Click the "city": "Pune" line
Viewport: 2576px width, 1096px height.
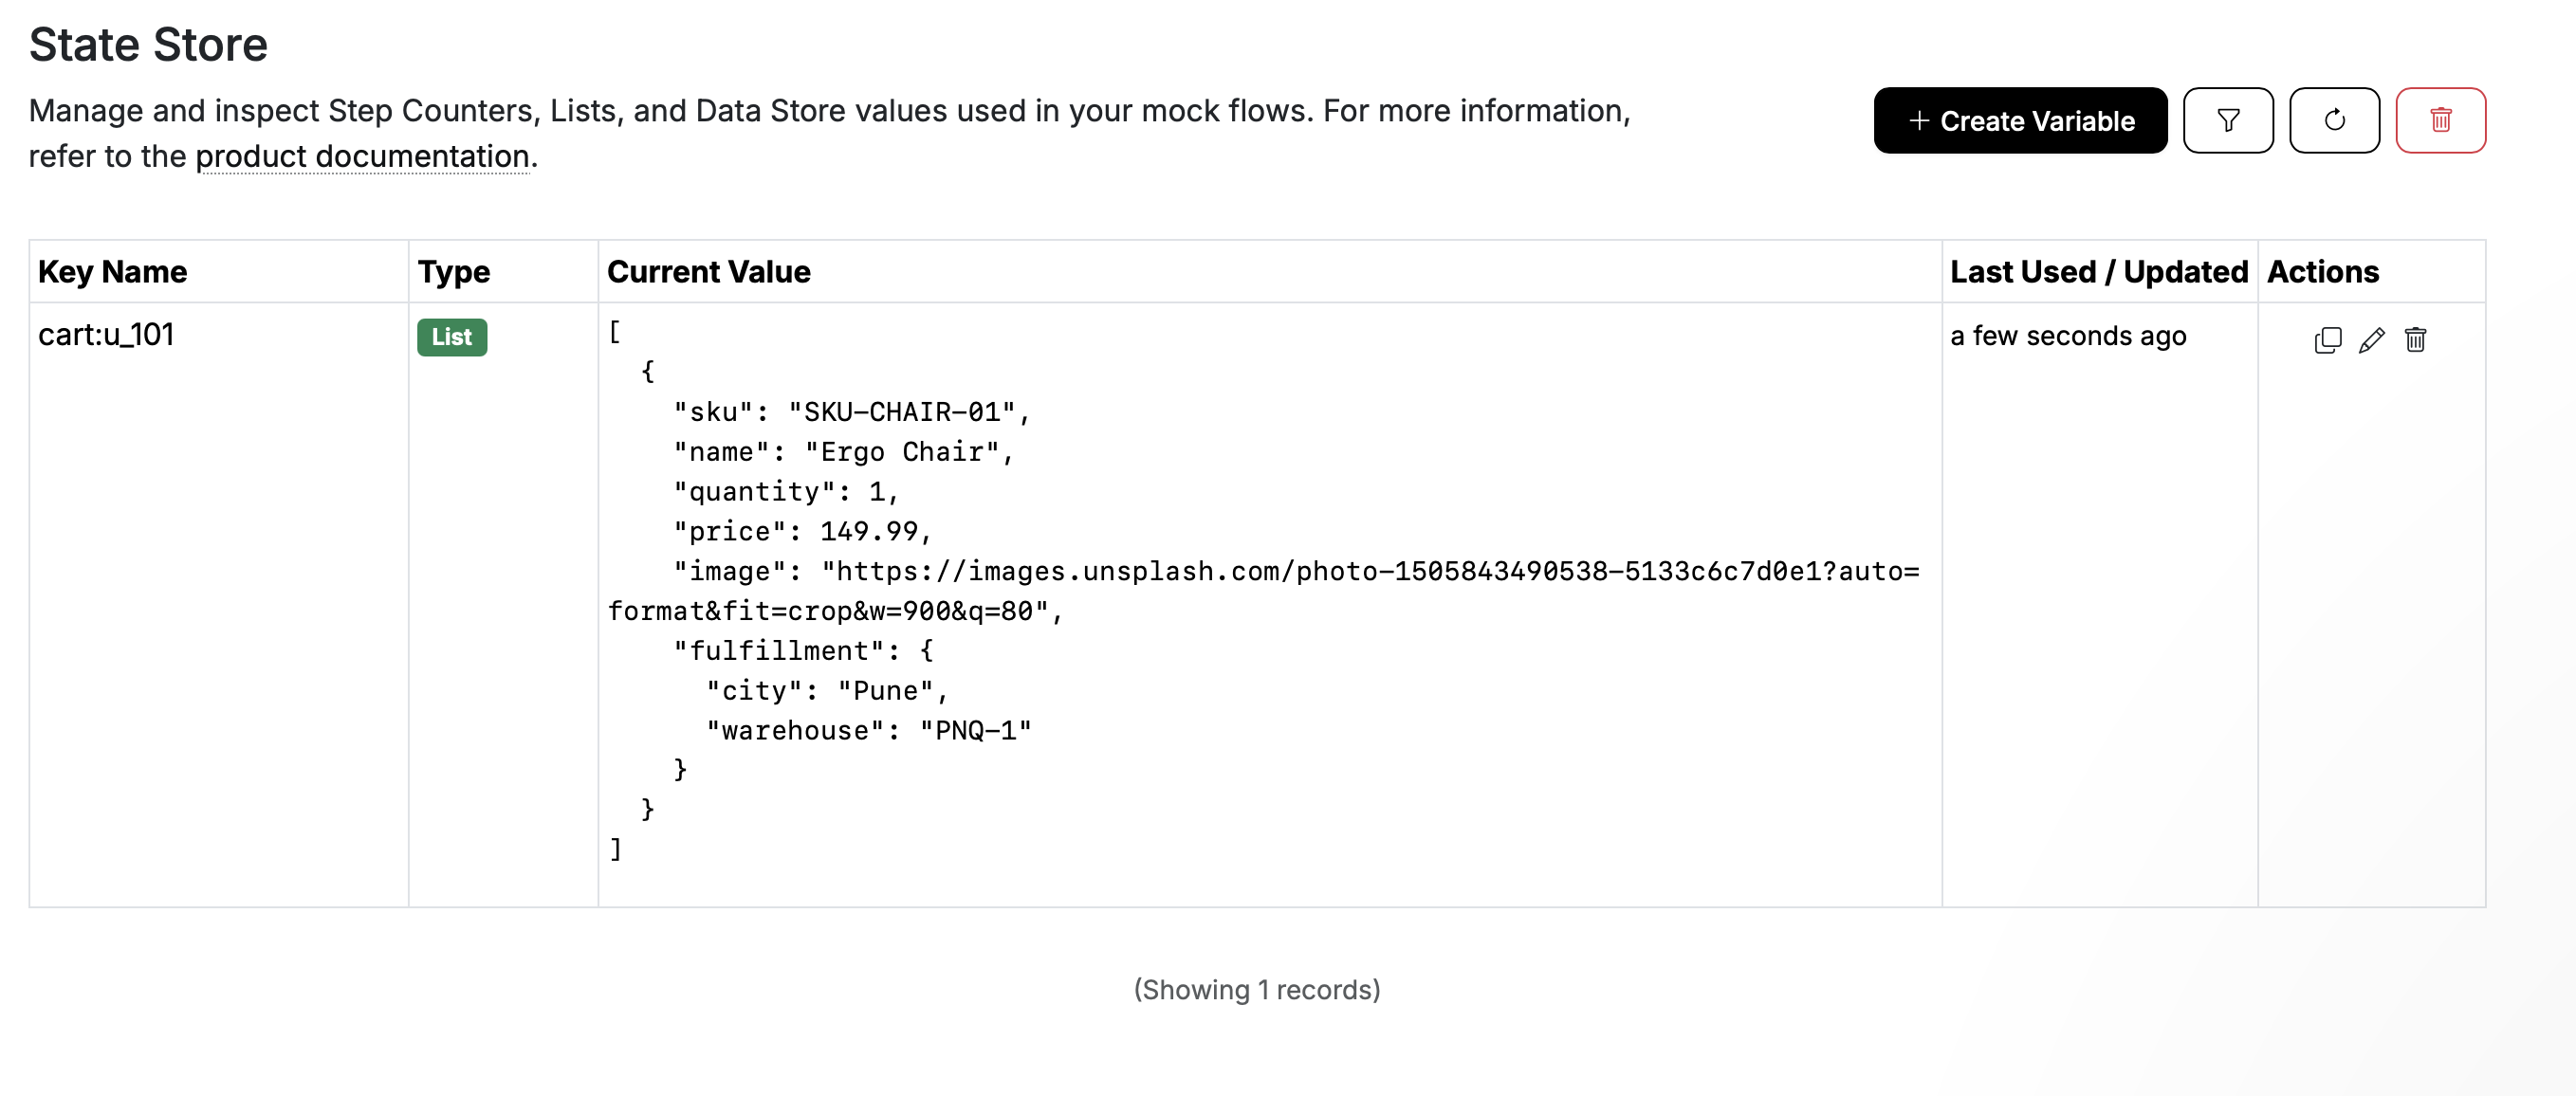[827, 691]
